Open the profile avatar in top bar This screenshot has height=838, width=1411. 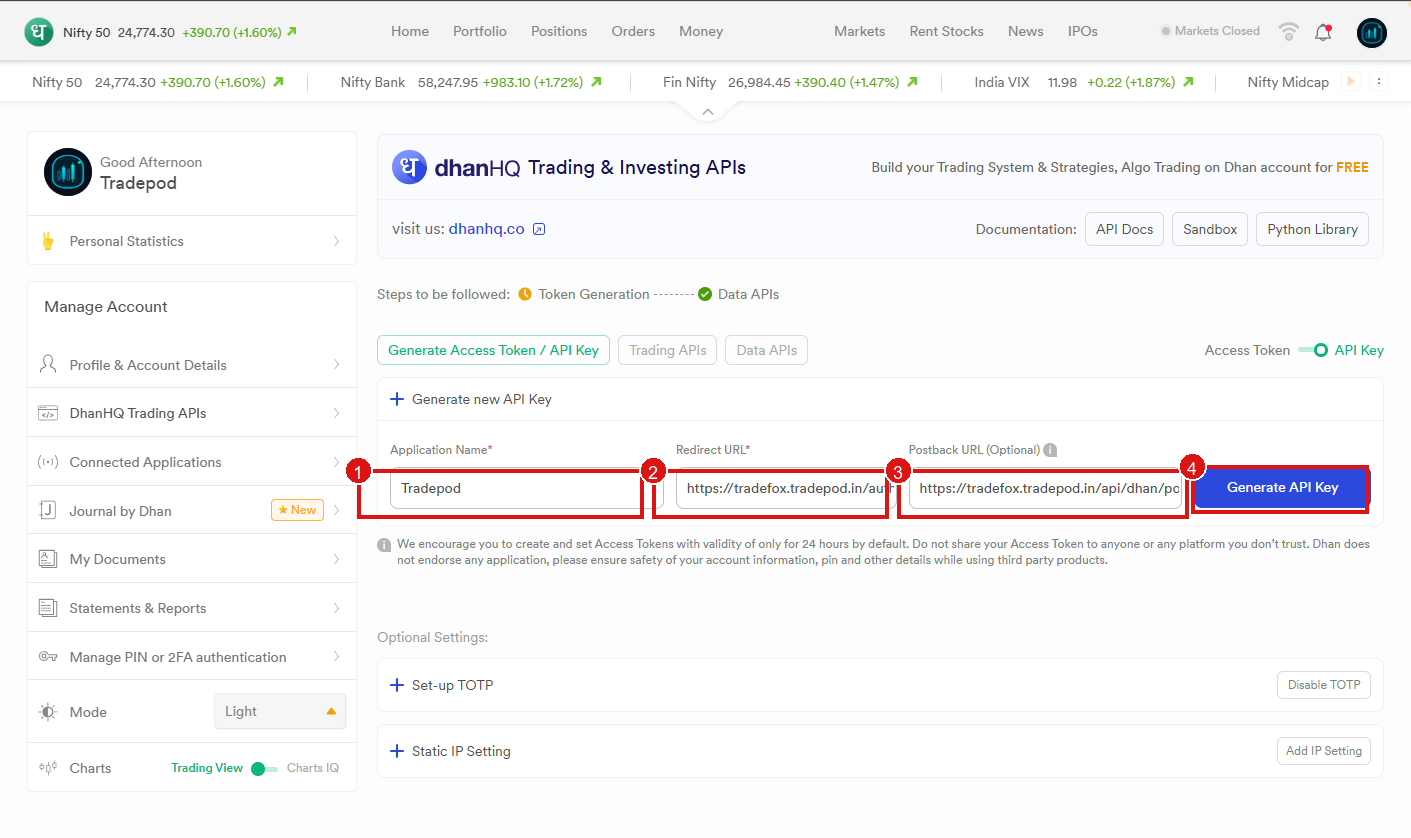(1372, 33)
